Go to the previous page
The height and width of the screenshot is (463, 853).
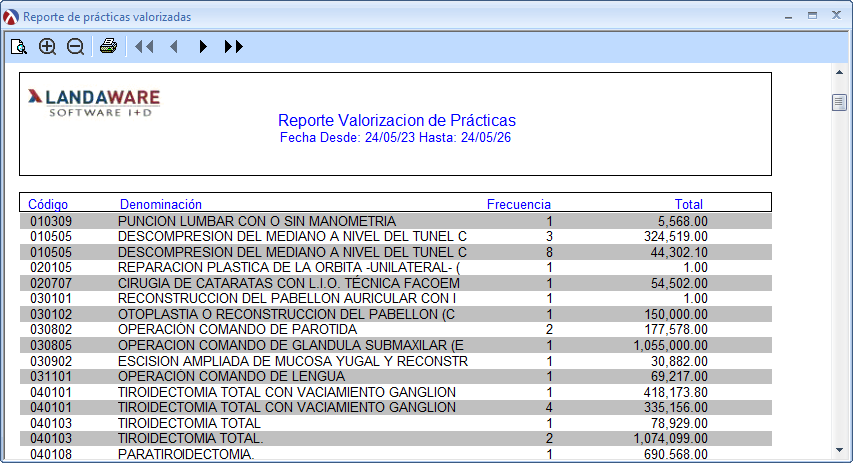[x=174, y=47]
